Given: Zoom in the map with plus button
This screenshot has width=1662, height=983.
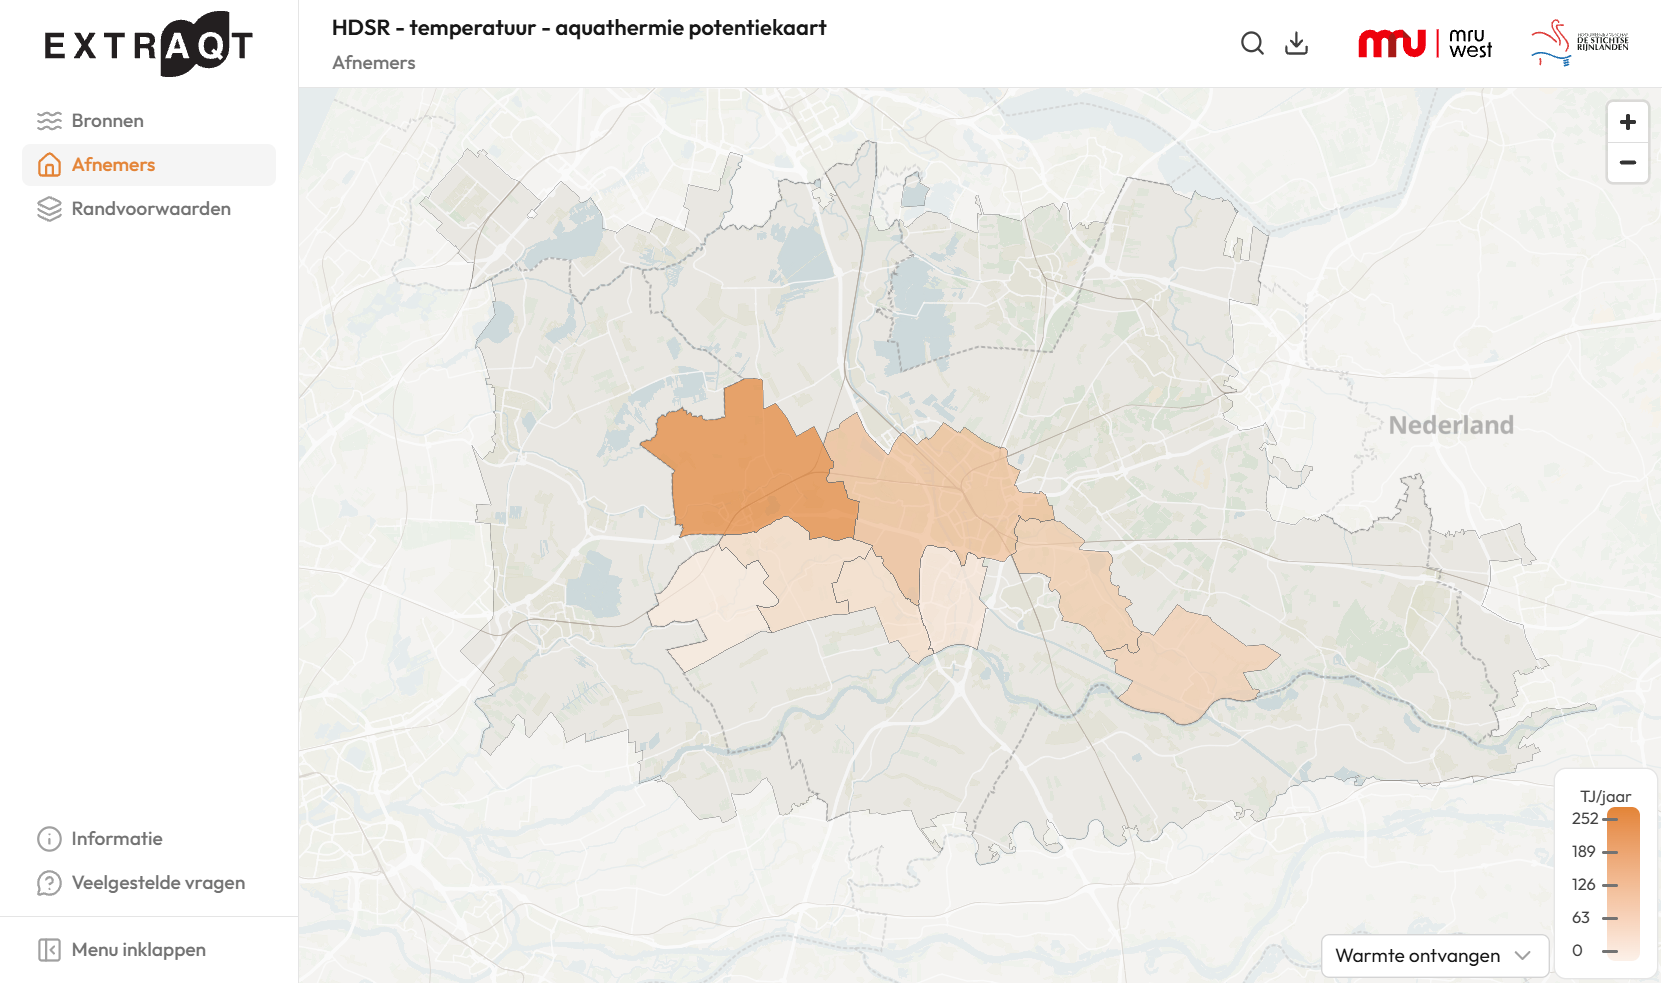Looking at the screenshot, I should coord(1628,122).
